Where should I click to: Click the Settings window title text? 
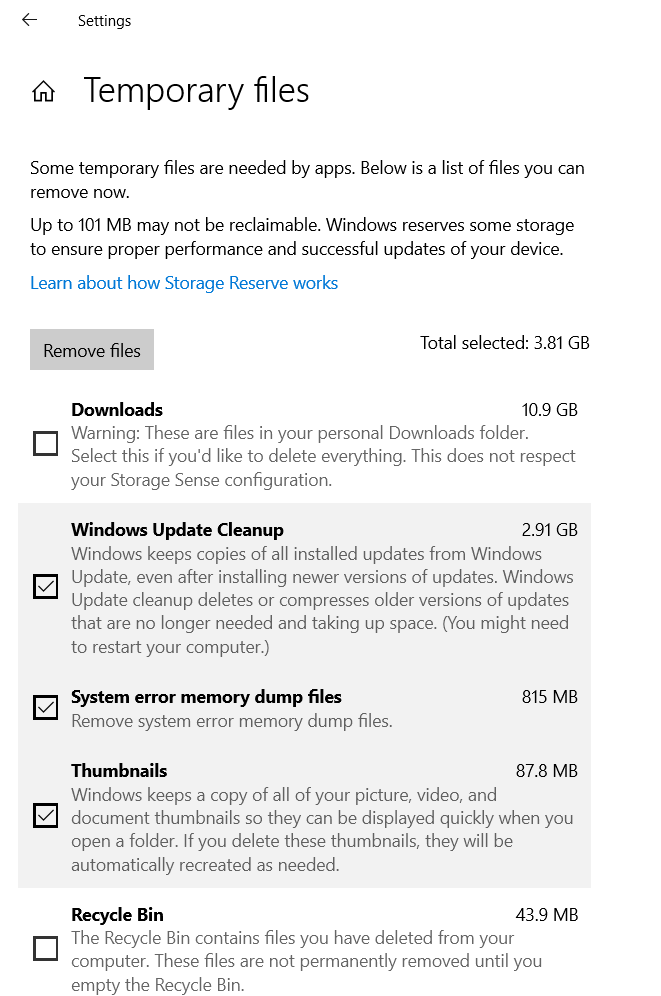104,20
